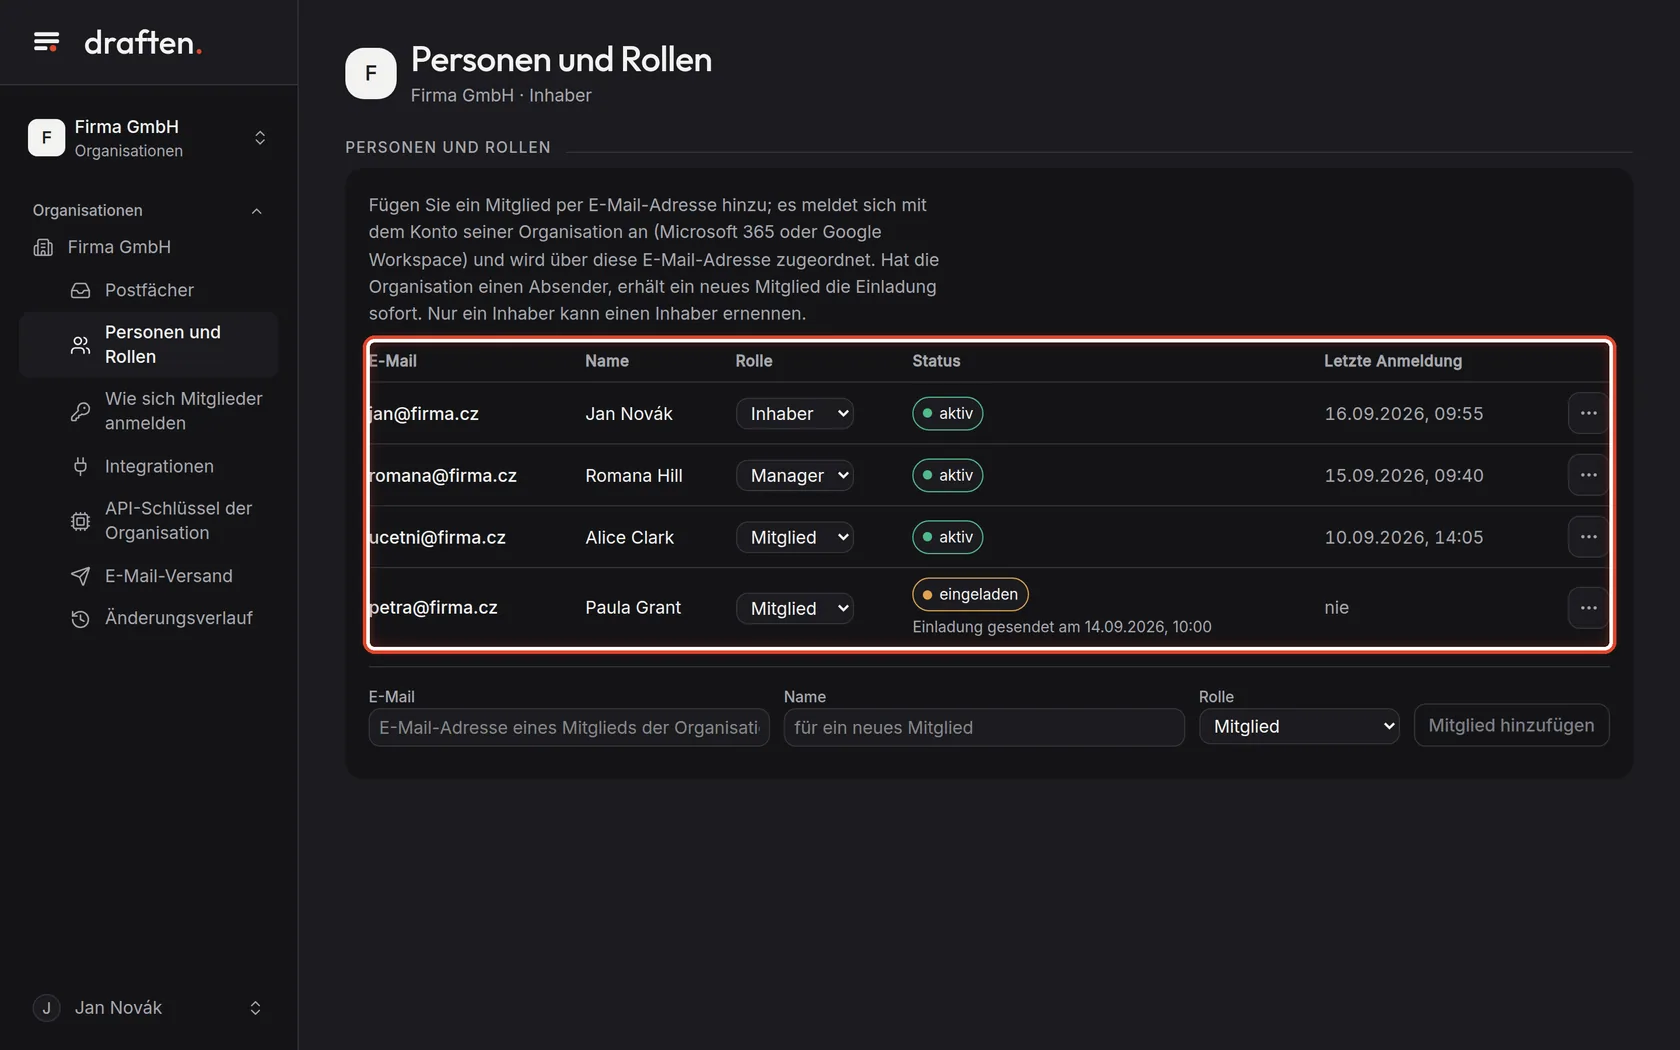1680x1050 pixels.
Task: Click the email romana@firma.cz
Action: [x=443, y=476]
